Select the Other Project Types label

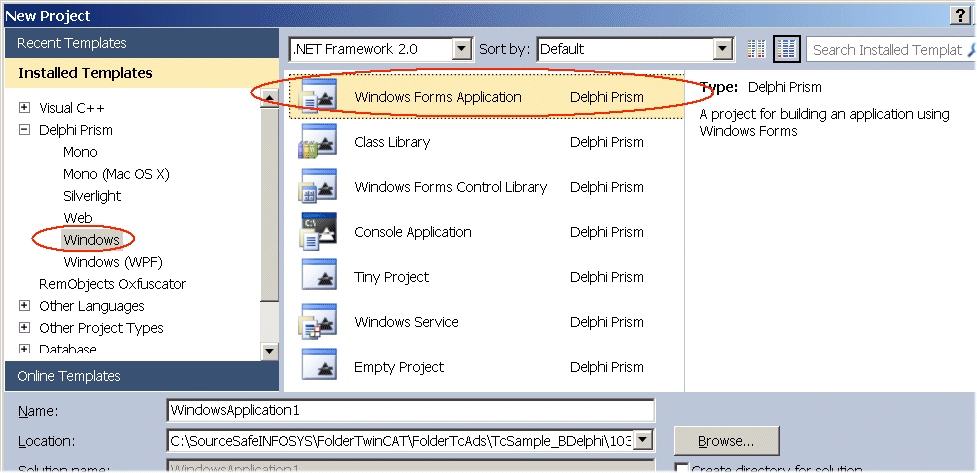pyautogui.click(x=101, y=328)
